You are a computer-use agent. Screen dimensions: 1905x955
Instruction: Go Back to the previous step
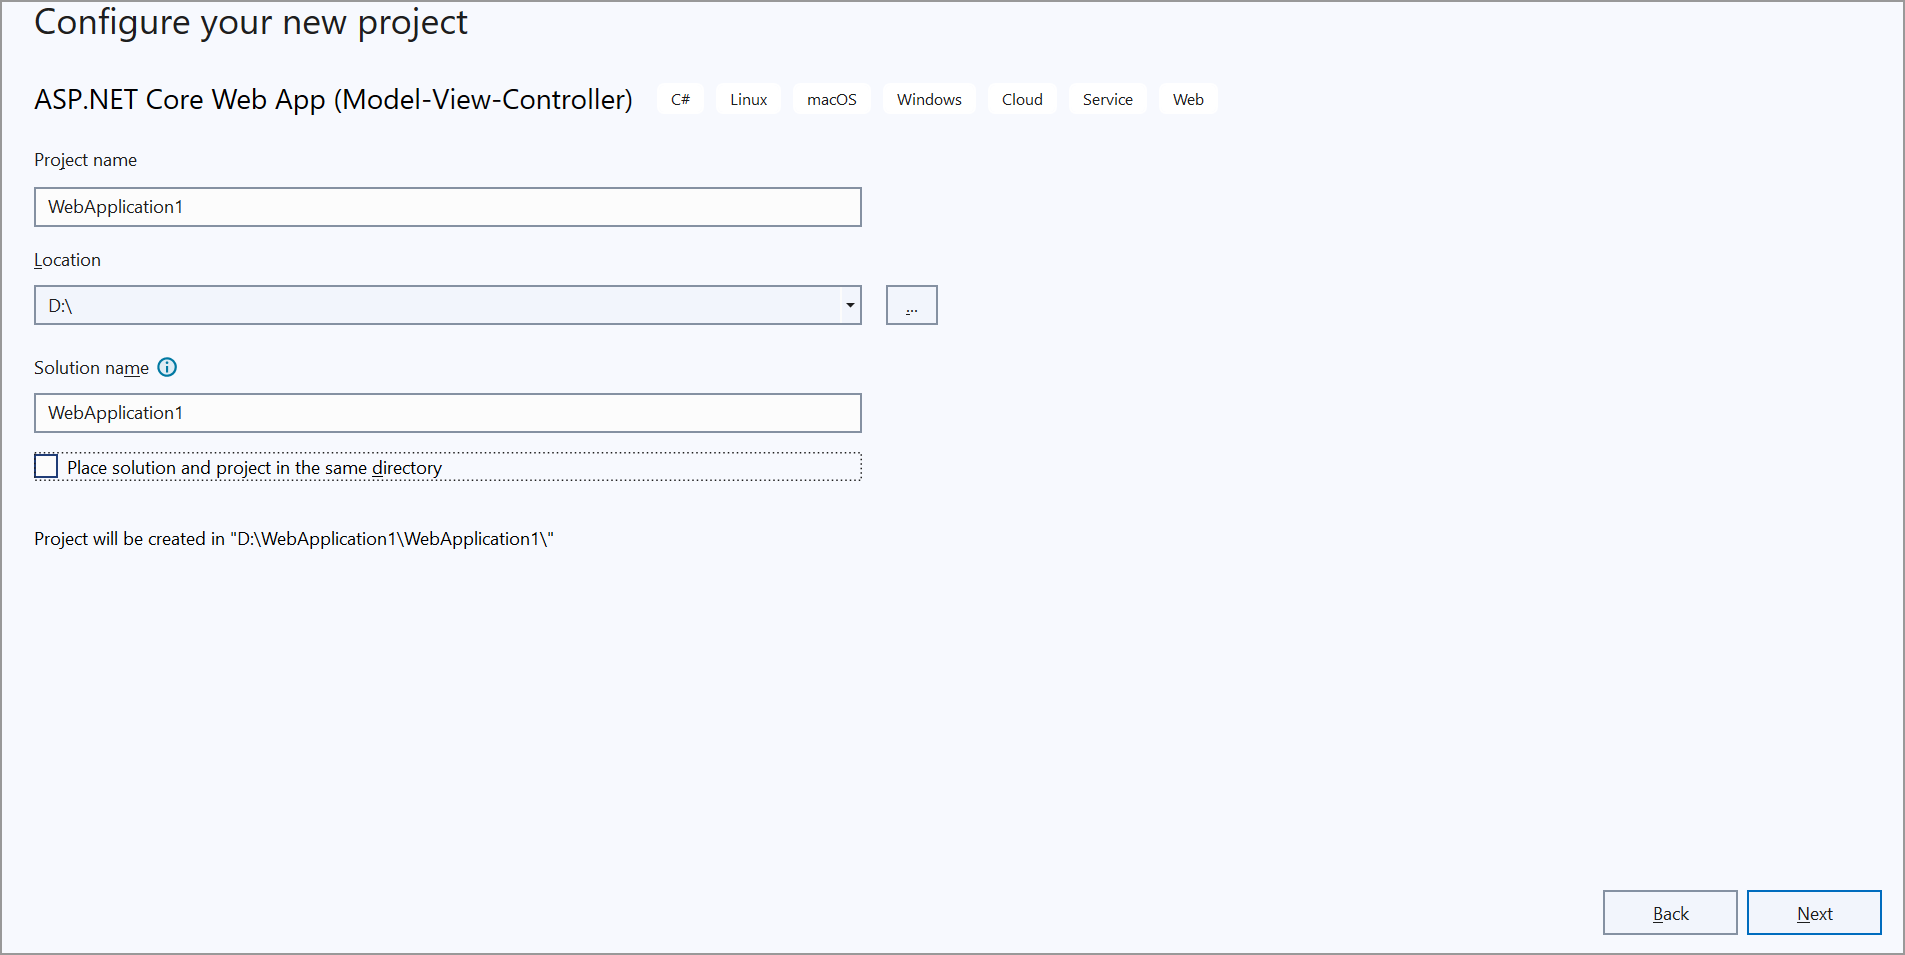[1670, 912]
